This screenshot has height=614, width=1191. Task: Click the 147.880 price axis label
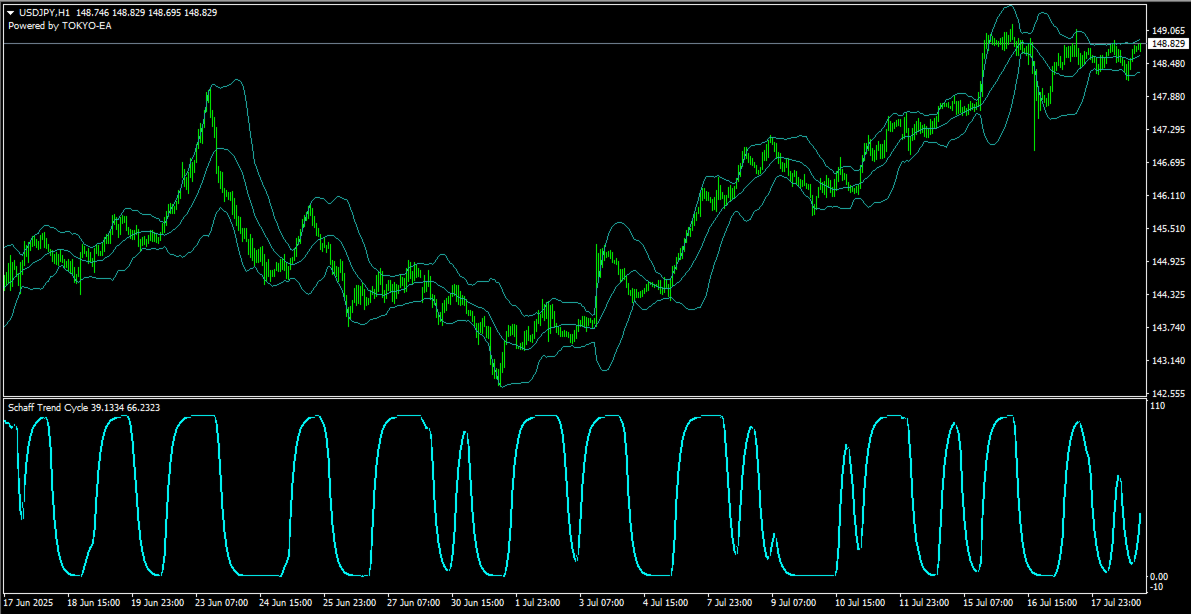[x=1168, y=97]
